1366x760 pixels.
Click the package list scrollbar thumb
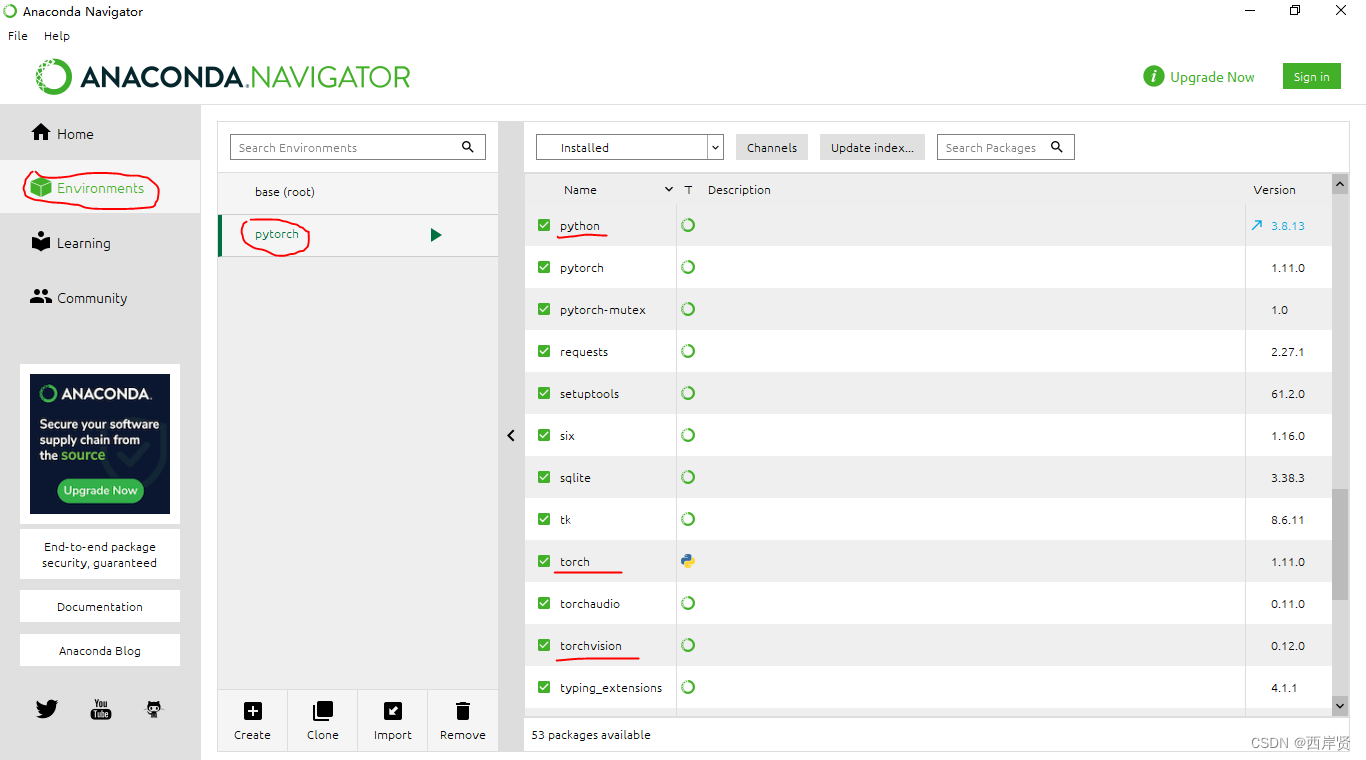click(1340, 544)
